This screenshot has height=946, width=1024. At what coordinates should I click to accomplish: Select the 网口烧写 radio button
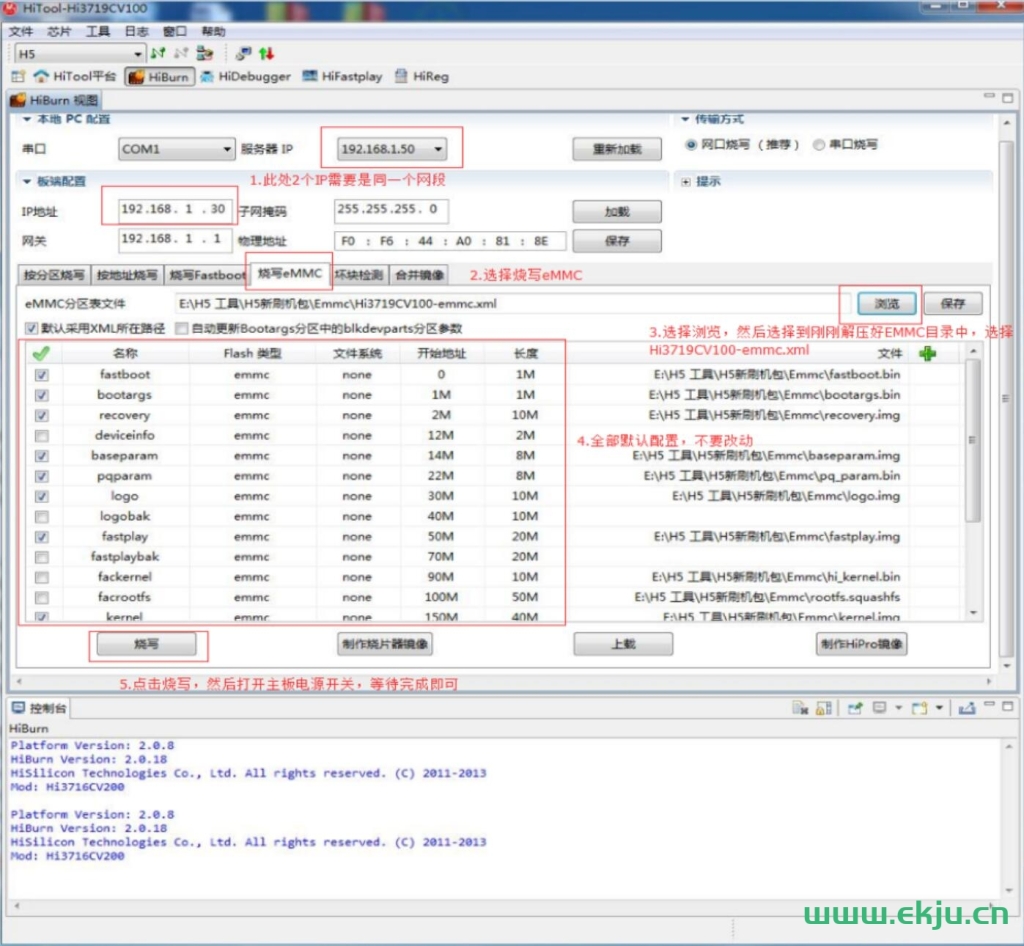(690, 144)
